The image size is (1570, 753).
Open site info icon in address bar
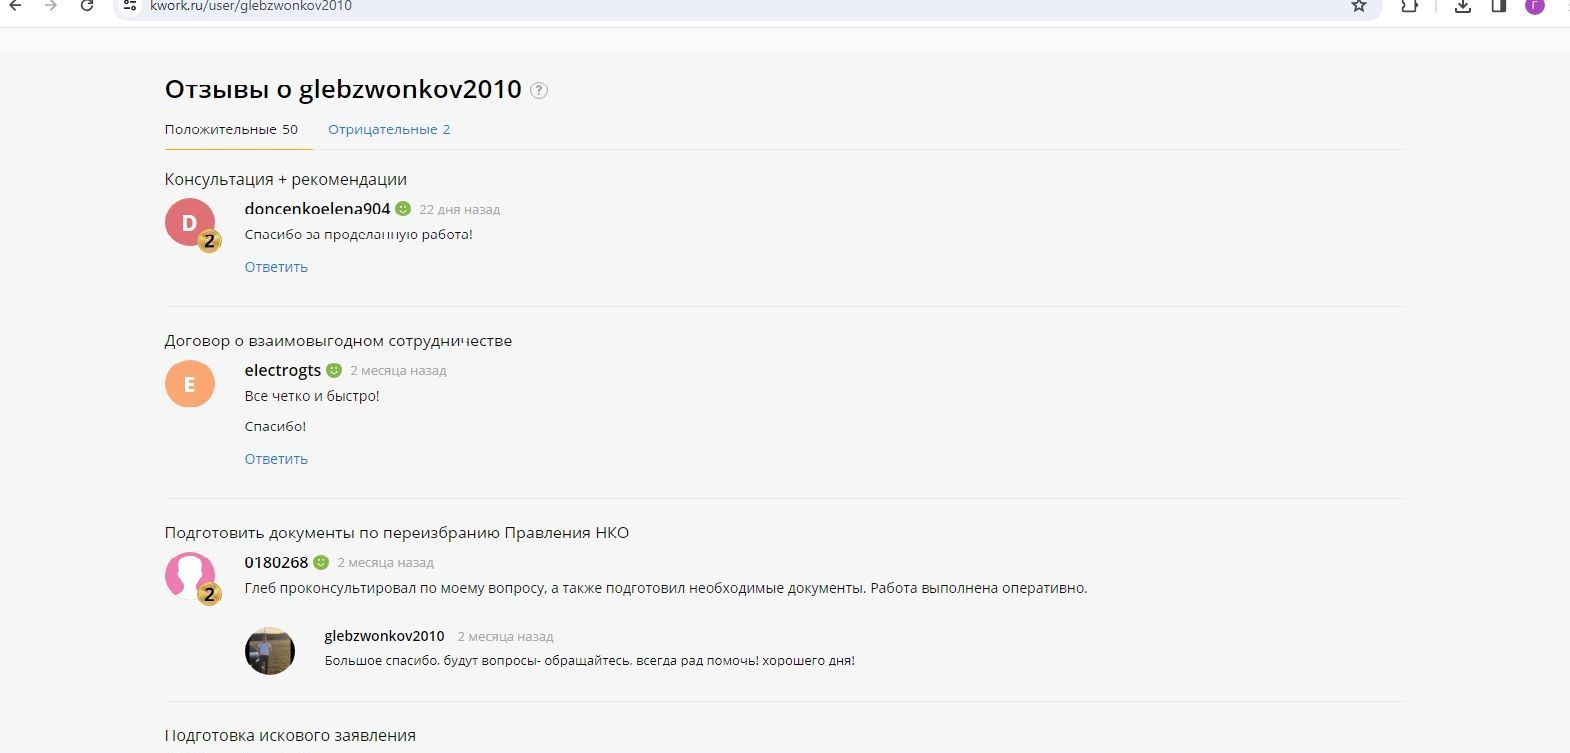tap(130, 6)
